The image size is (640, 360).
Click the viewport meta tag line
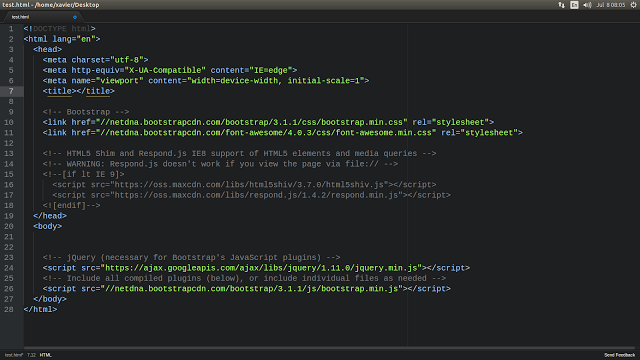[206, 81]
